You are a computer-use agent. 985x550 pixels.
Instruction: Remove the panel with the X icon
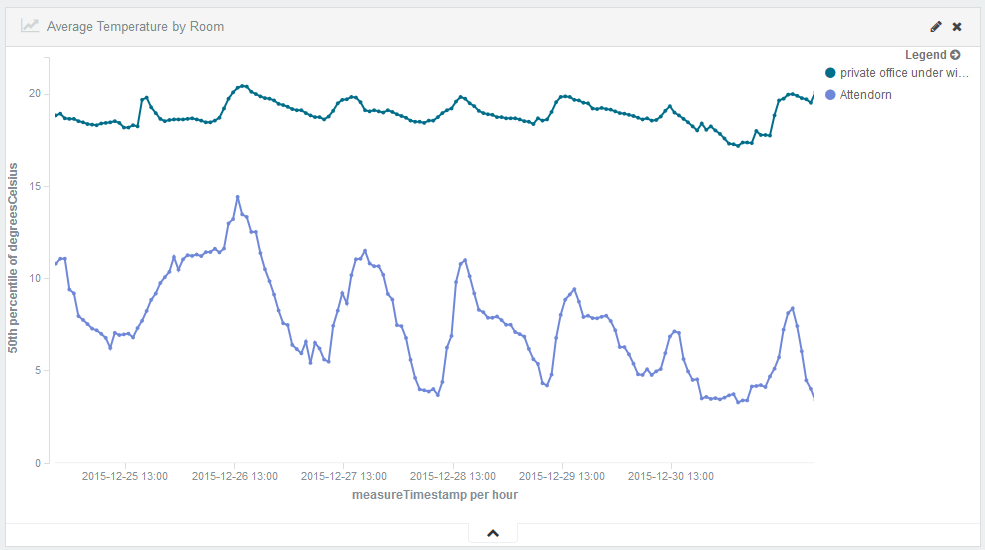957,27
